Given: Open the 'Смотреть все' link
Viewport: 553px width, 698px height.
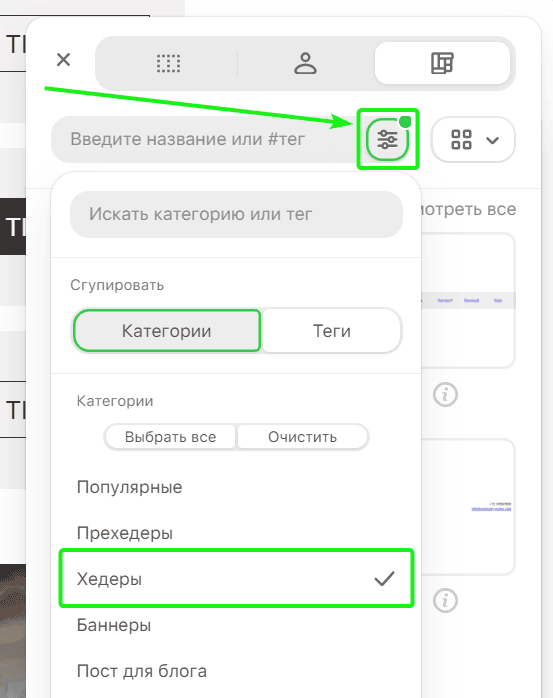Looking at the screenshot, I should [468, 209].
